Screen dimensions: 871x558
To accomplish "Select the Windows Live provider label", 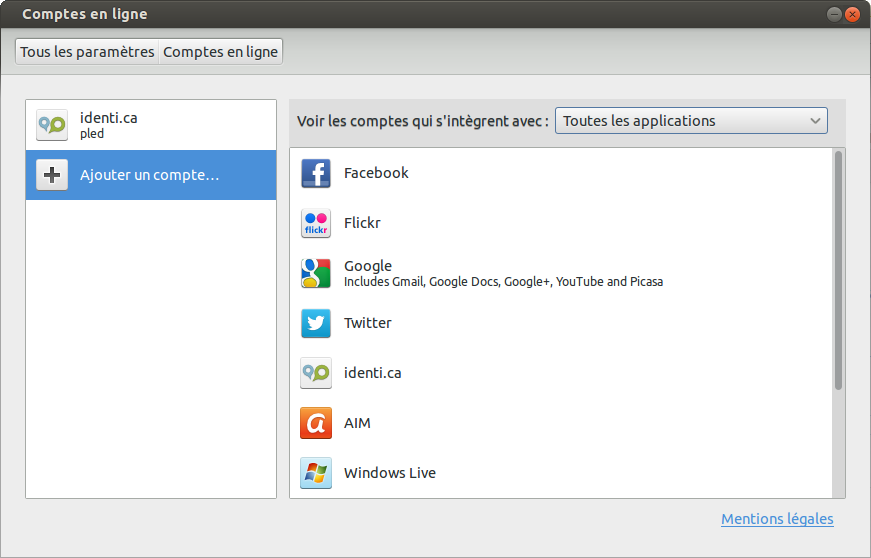I will pos(389,473).
